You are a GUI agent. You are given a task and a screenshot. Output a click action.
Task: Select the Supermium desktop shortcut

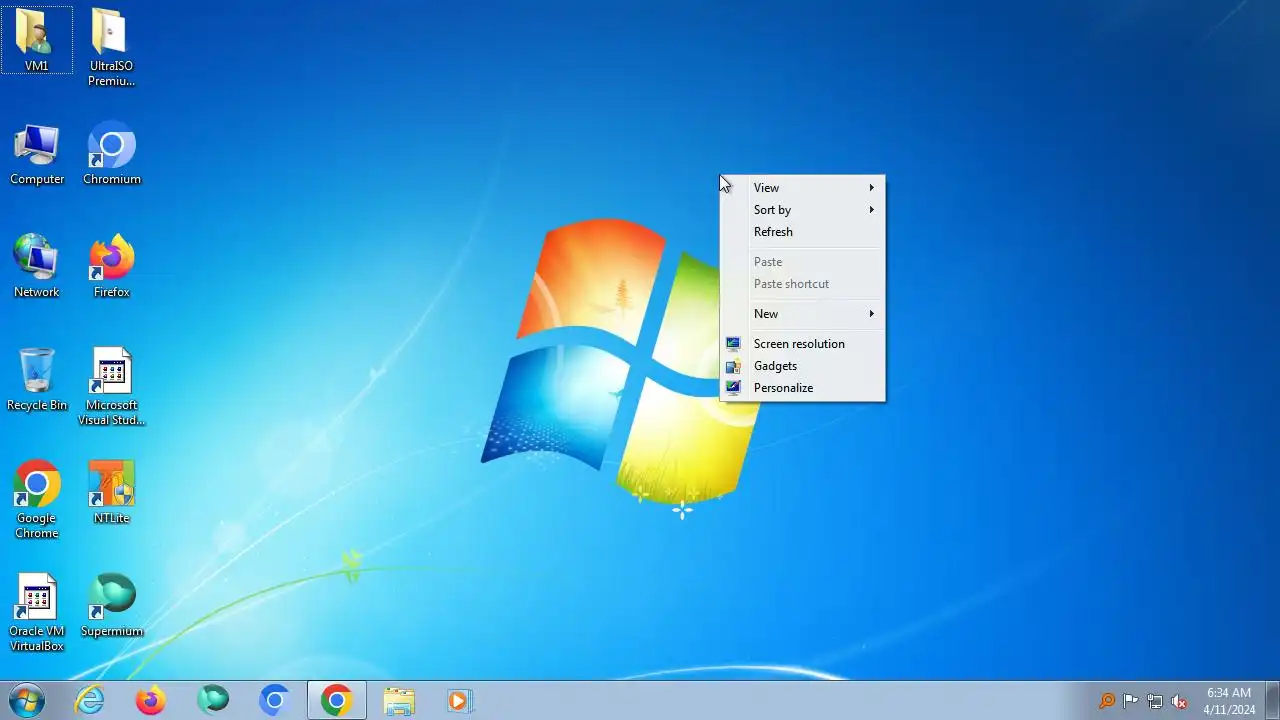point(112,606)
